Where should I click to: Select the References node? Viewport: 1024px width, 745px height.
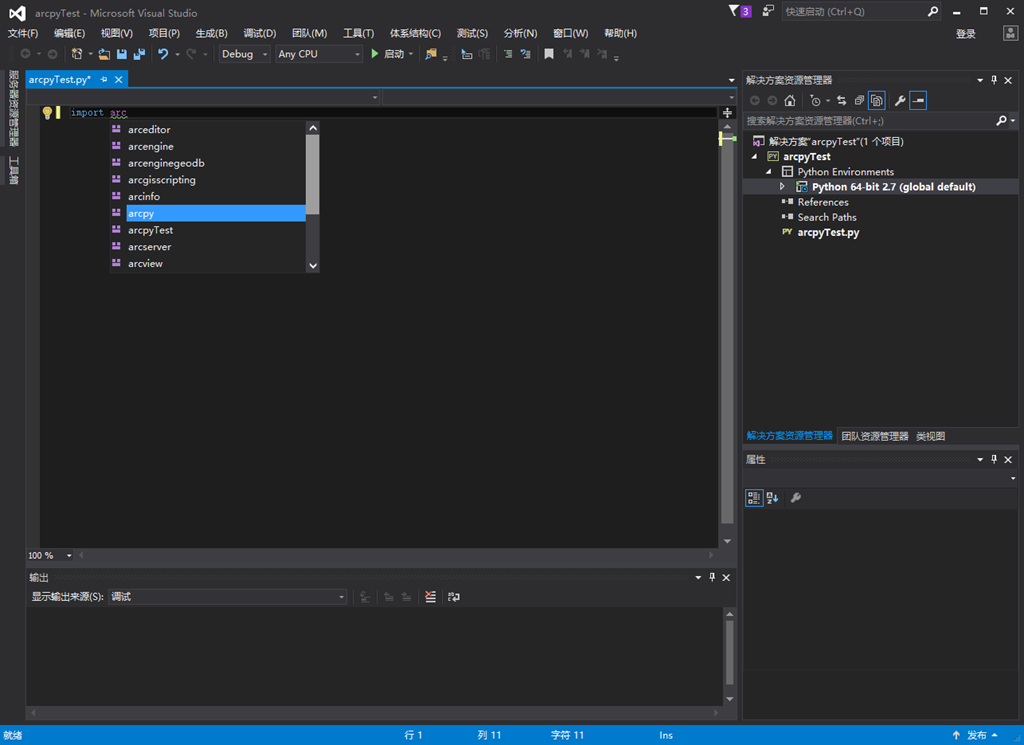tap(823, 202)
